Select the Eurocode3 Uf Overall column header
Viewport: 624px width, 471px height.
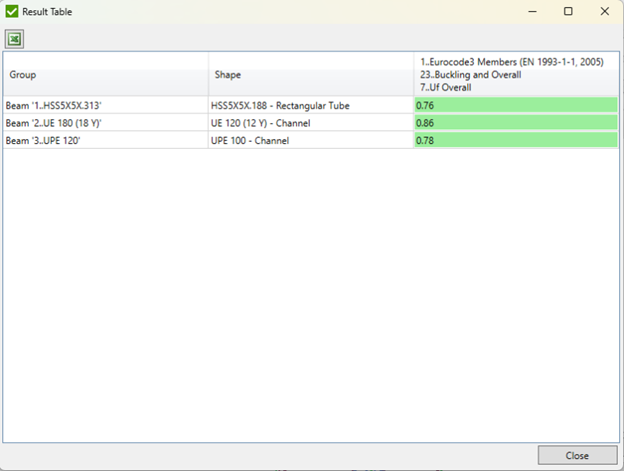(516, 74)
